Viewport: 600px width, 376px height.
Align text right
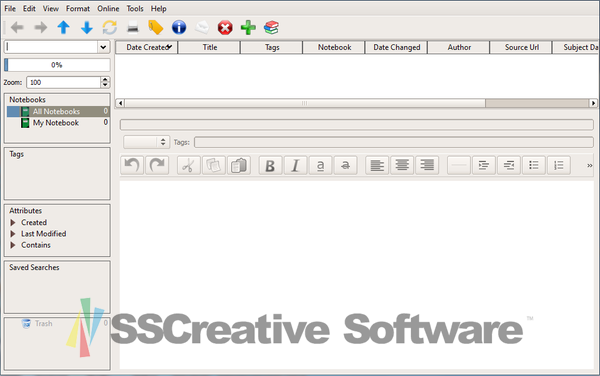pos(427,165)
